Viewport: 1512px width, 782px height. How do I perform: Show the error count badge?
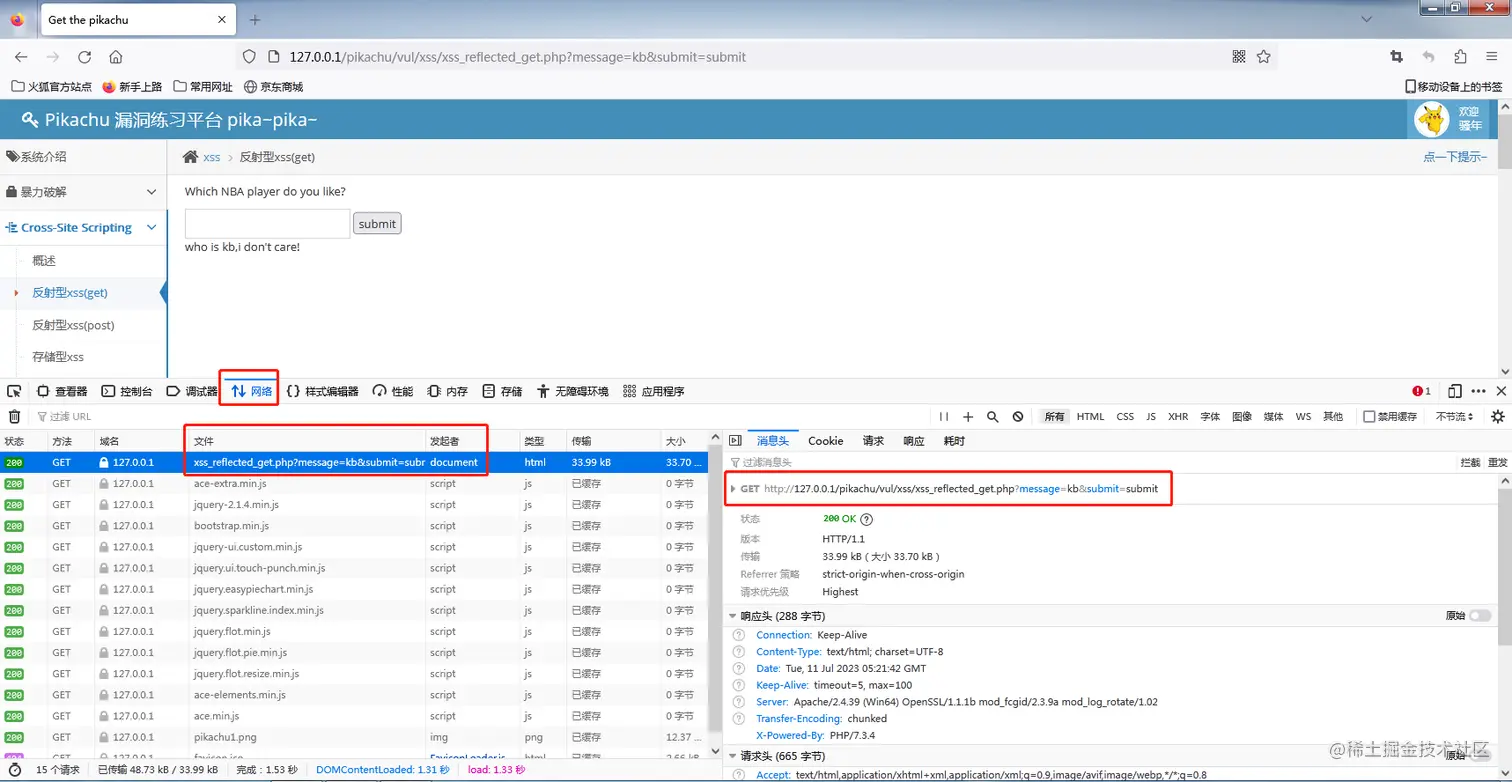(1422, 391)
